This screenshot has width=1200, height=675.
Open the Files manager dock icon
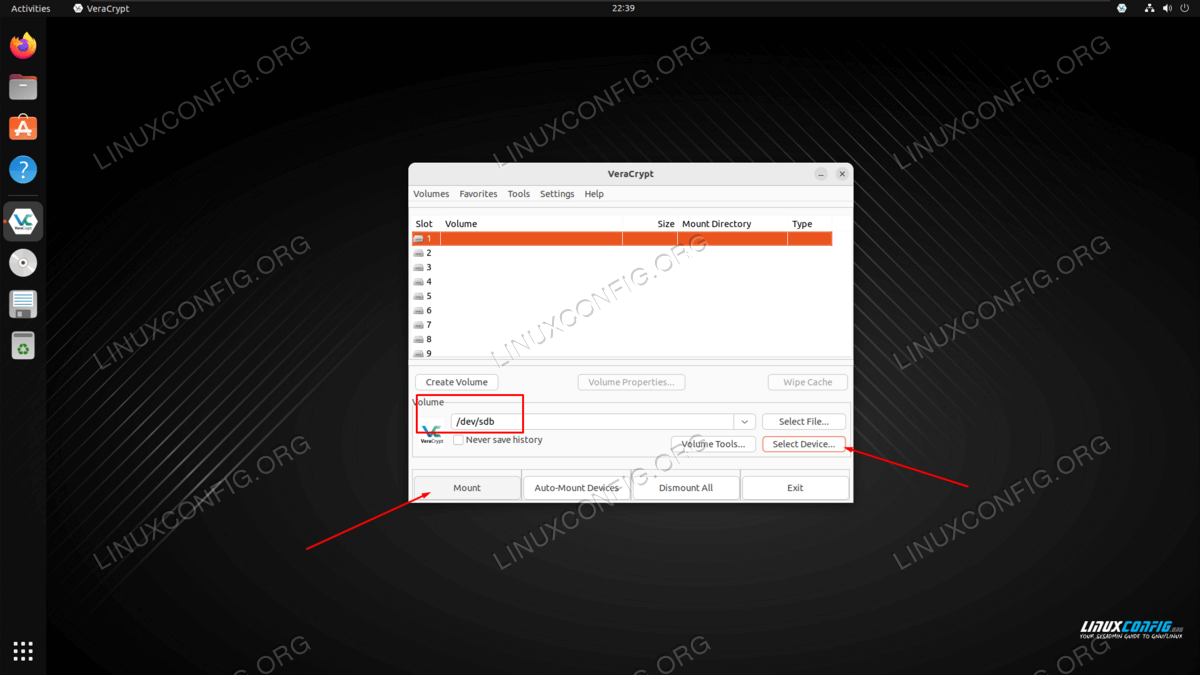coord(23,87)
